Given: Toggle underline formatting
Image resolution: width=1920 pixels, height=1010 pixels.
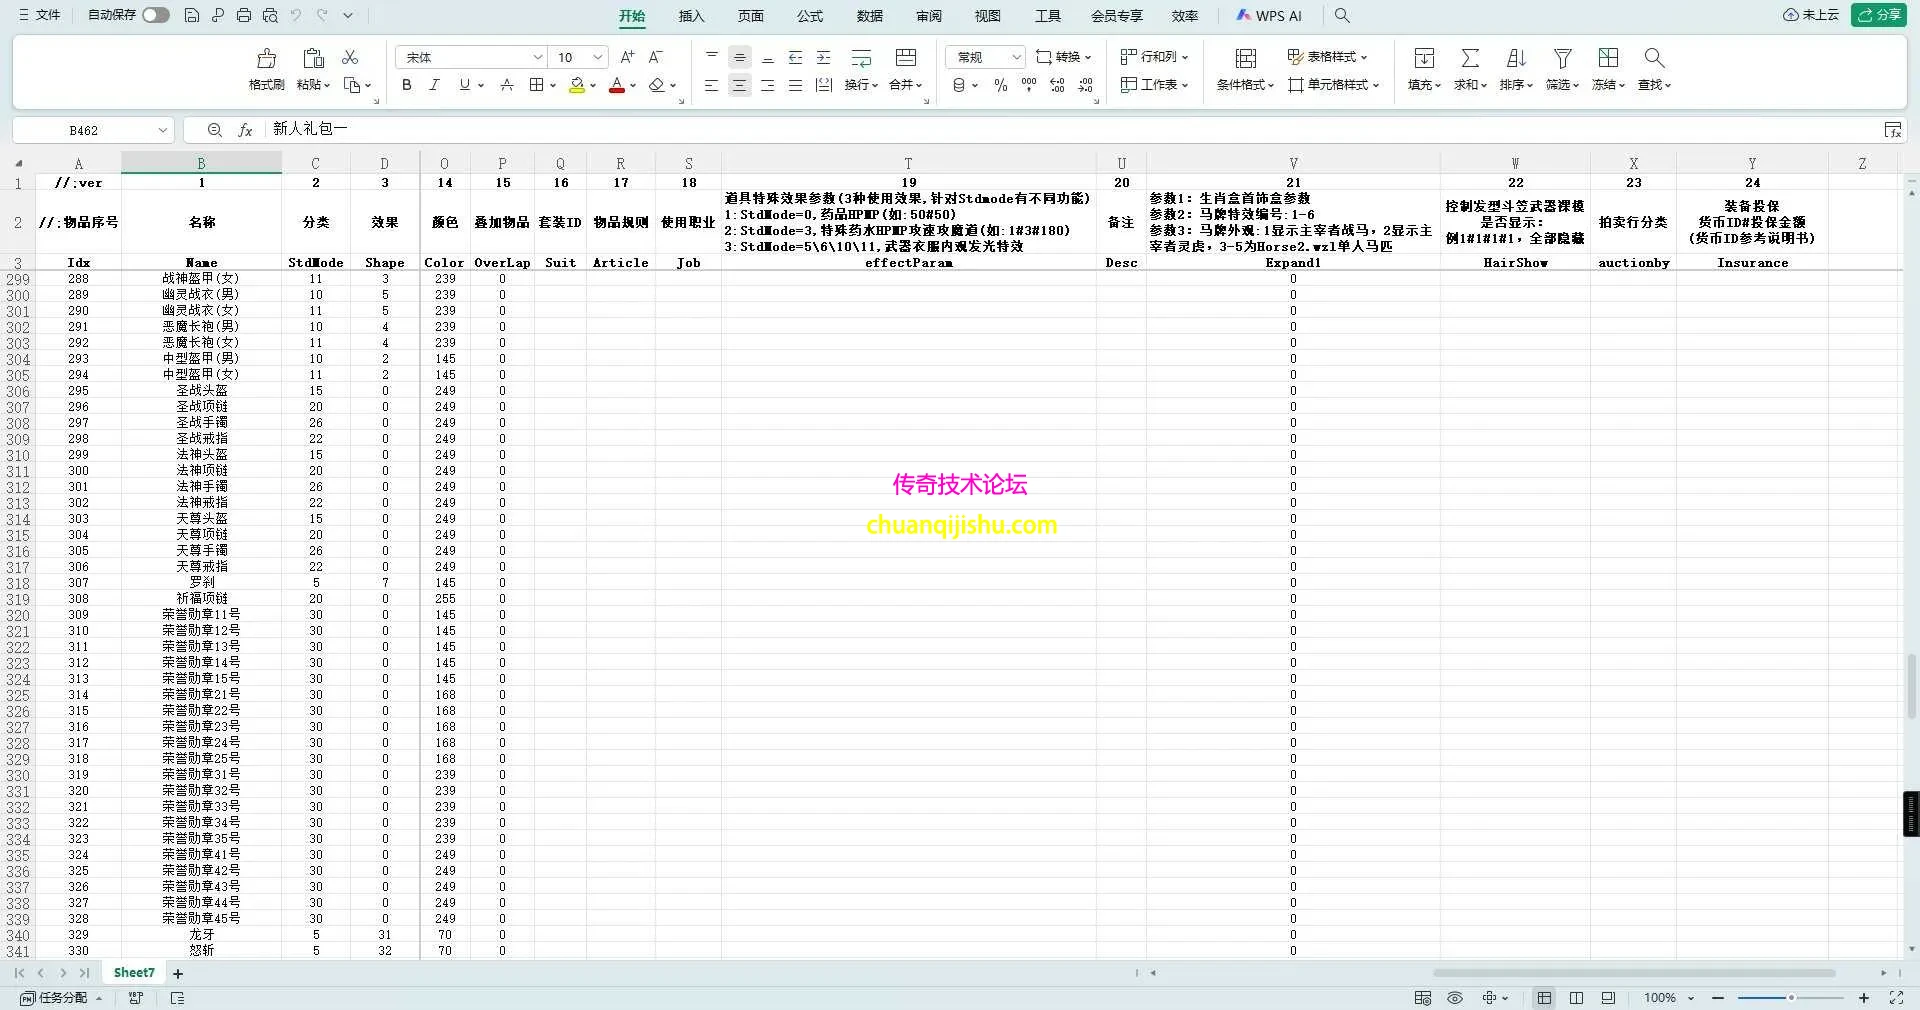Looking at the screenshot, I should [462, 85].
